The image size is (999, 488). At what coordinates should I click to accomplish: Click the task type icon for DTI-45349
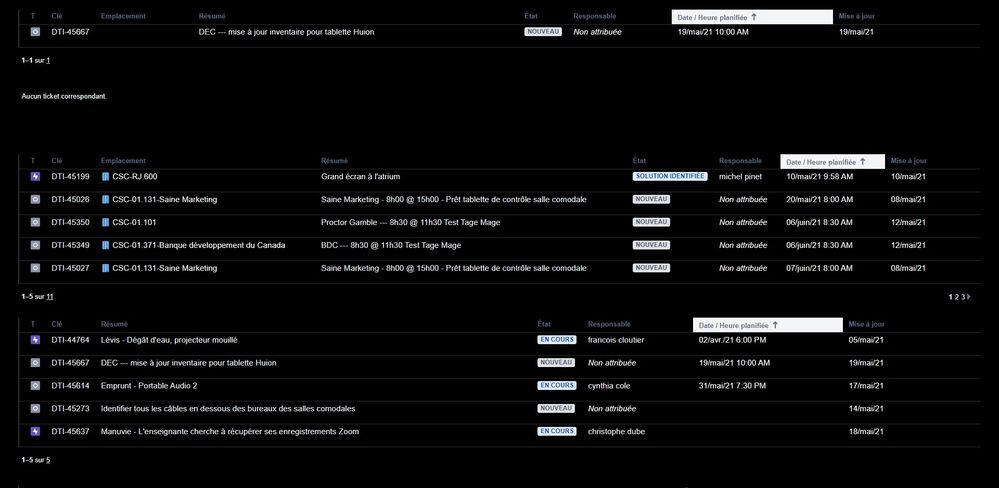point(35,245)
